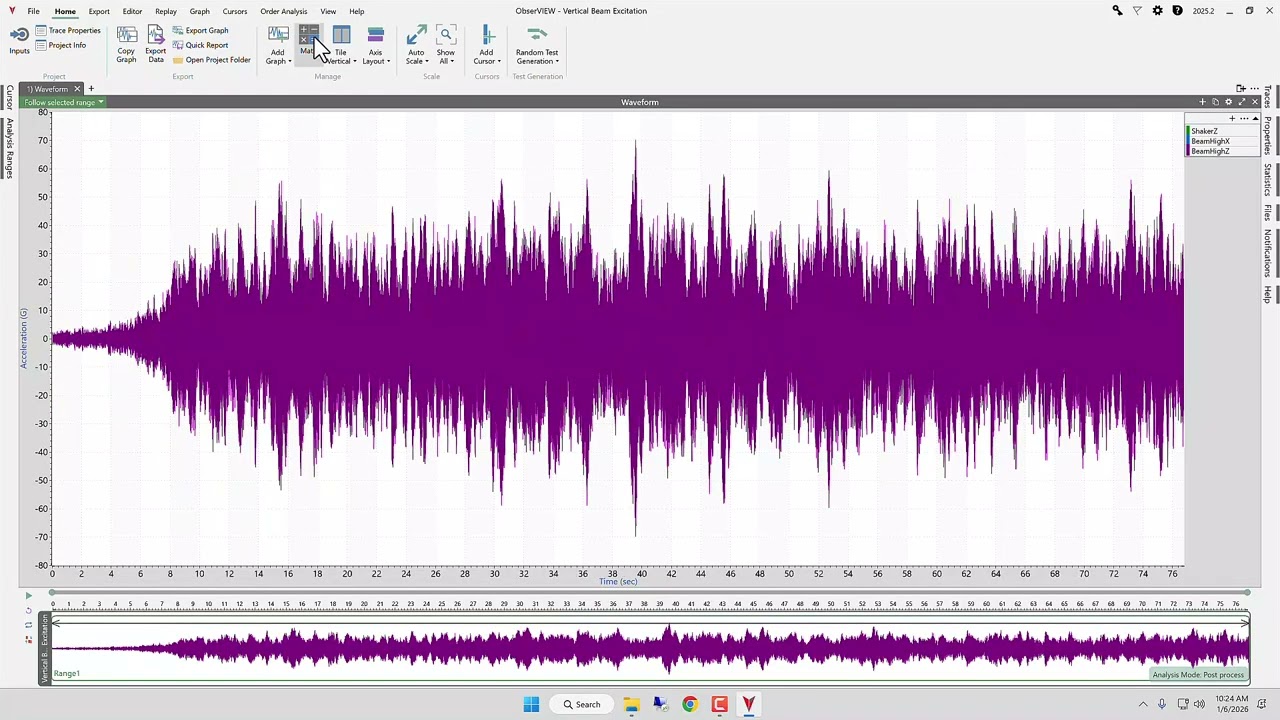Open the graph settings gear icon
The image size is (1280, 720).
(x=1228, y=102)
